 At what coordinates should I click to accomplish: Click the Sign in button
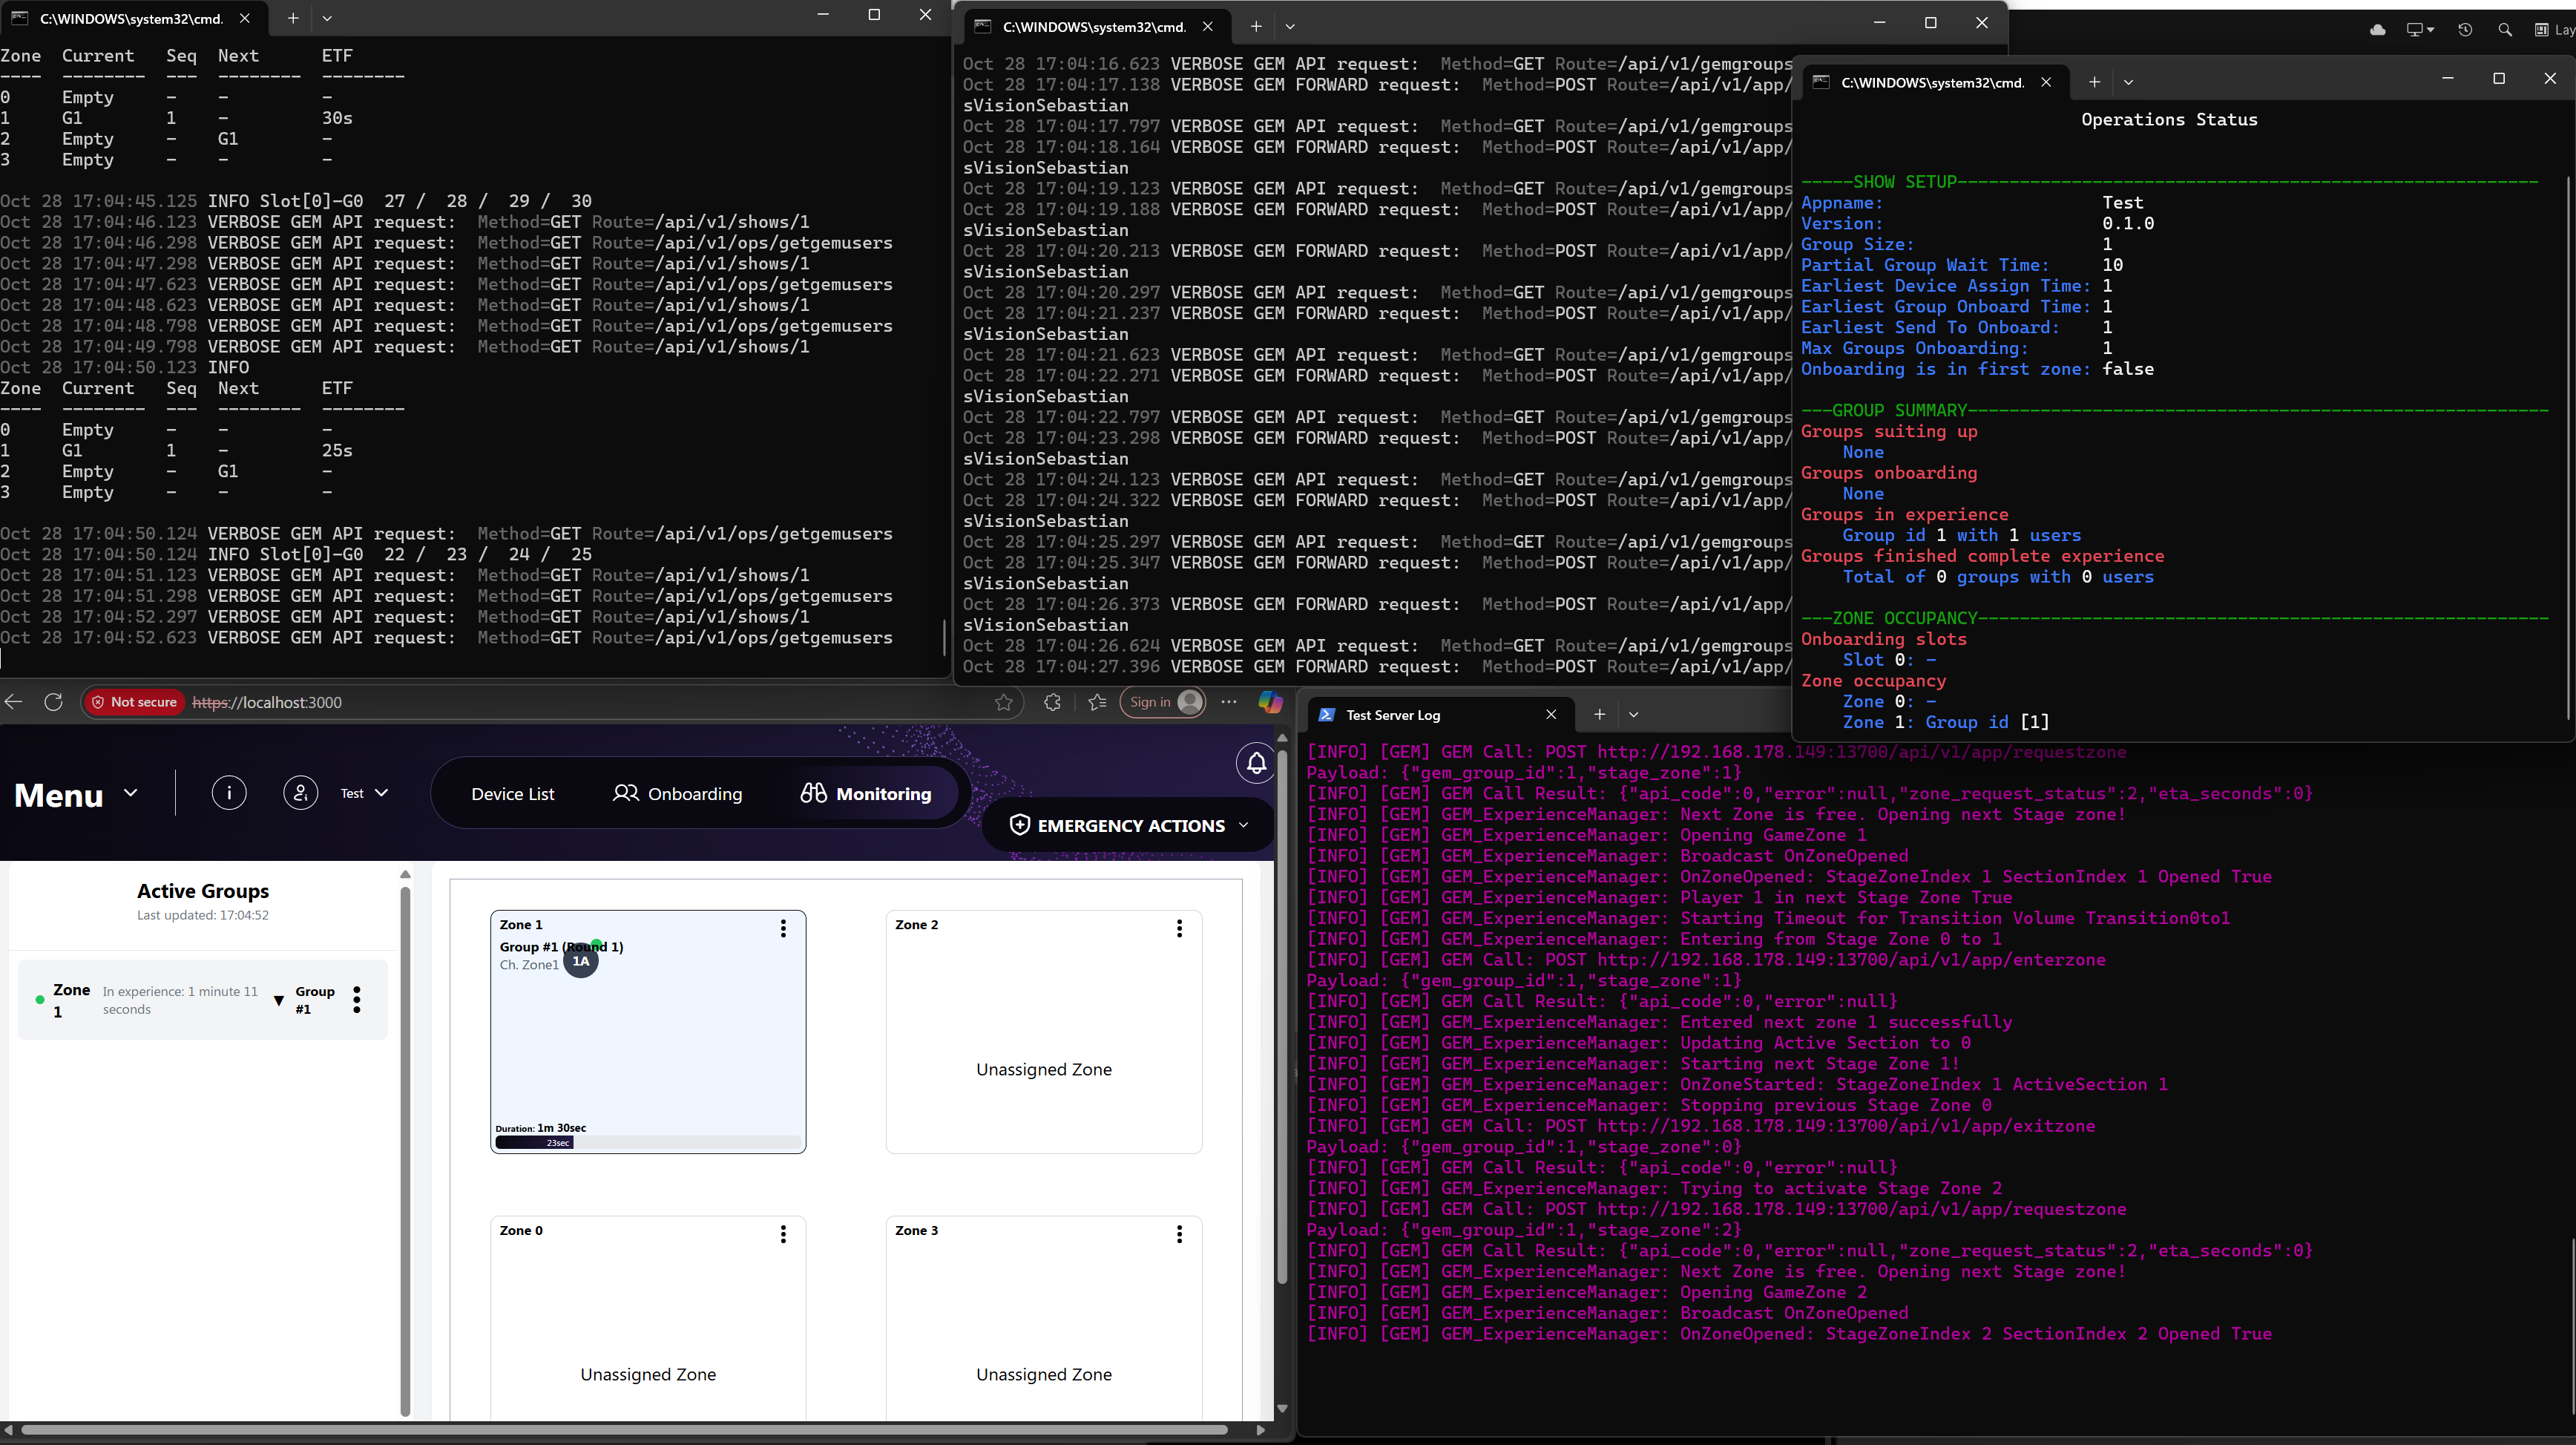(x=1162, y=702)
